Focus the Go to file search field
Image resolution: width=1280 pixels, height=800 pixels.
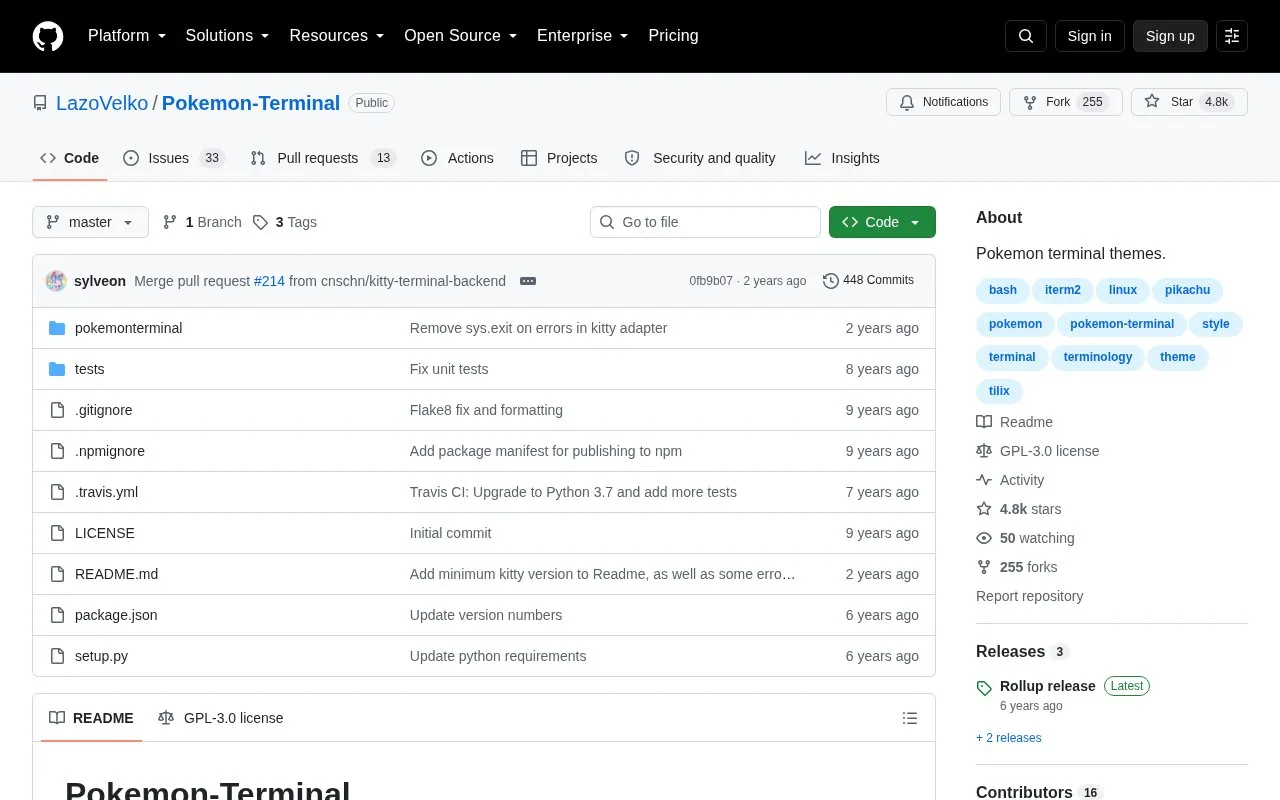pos(705,222)
